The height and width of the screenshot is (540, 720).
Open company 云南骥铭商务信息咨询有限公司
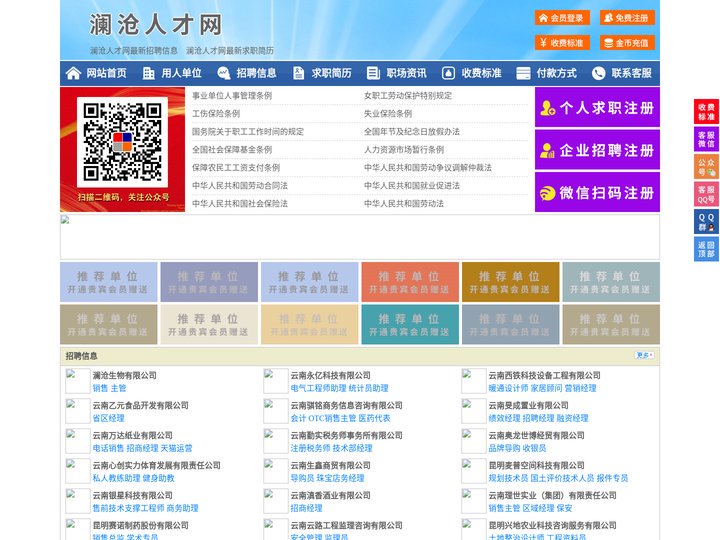click(346, 405)
